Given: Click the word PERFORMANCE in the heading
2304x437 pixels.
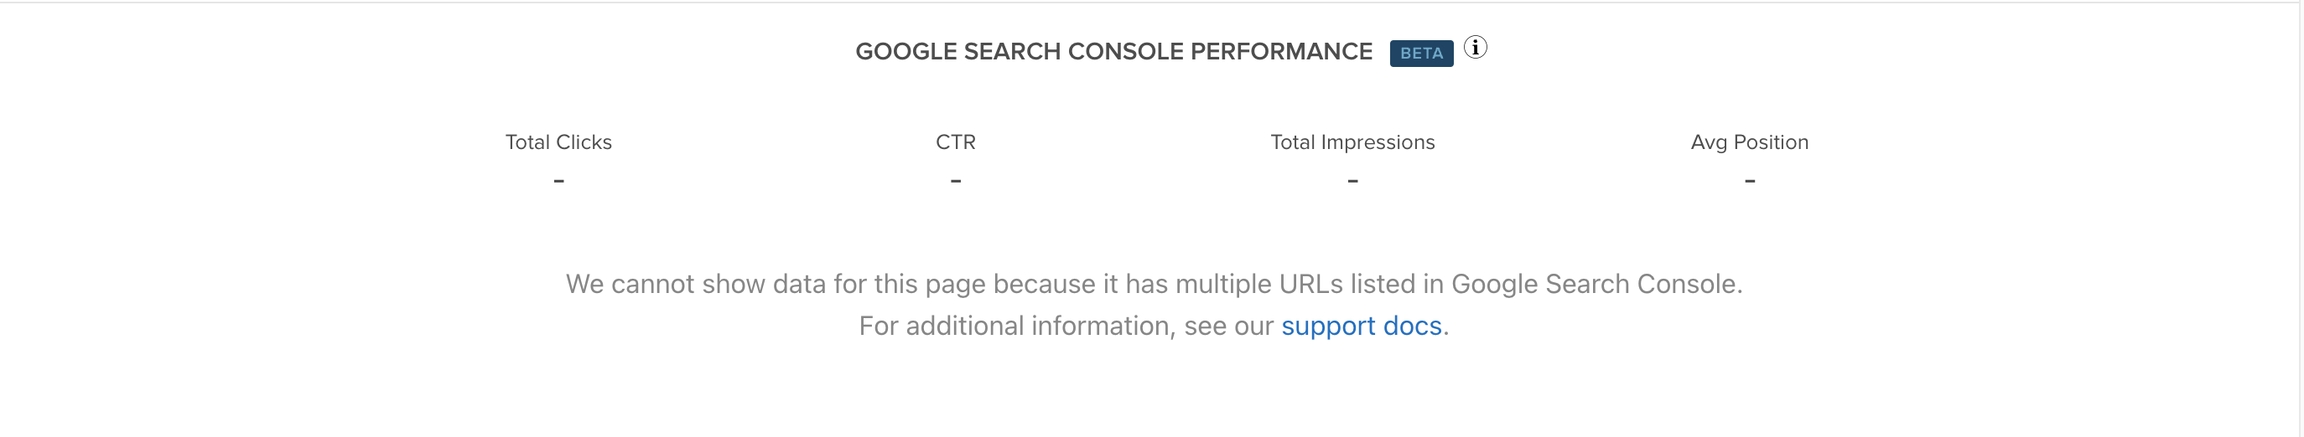Looking at the screenshot, I should [1281, 52].
